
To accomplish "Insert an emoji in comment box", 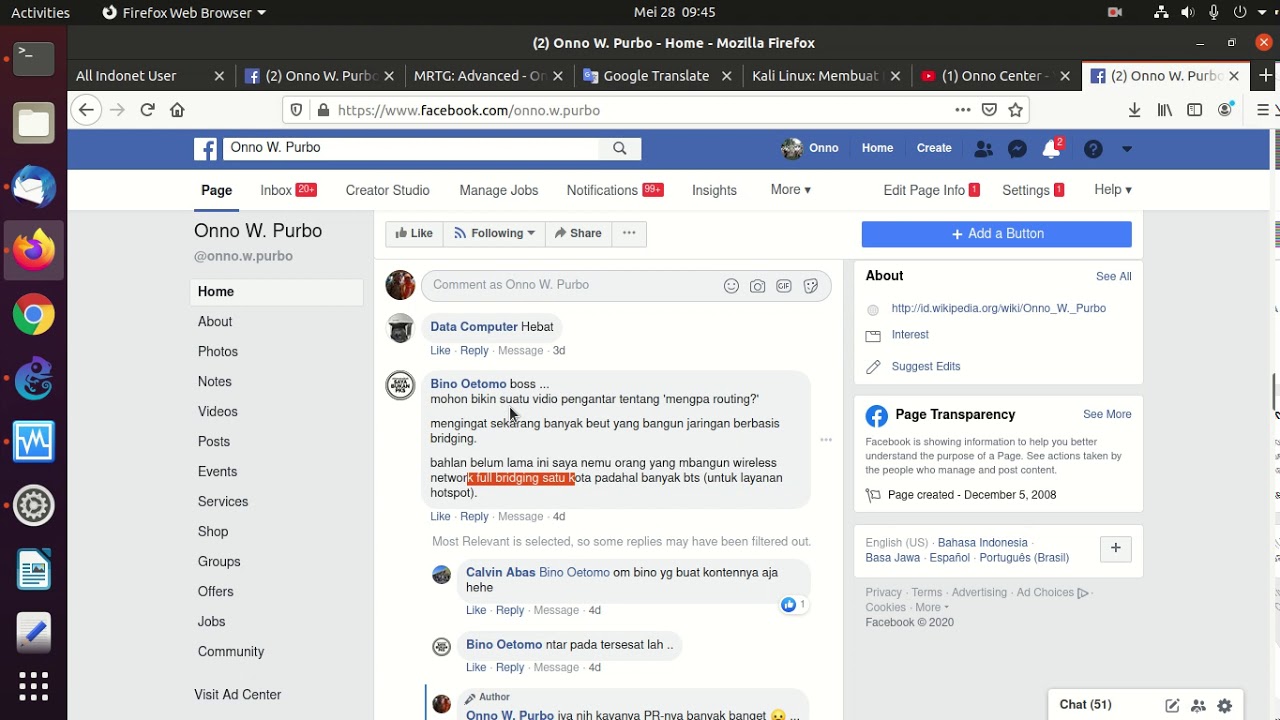I will point(731,286).
